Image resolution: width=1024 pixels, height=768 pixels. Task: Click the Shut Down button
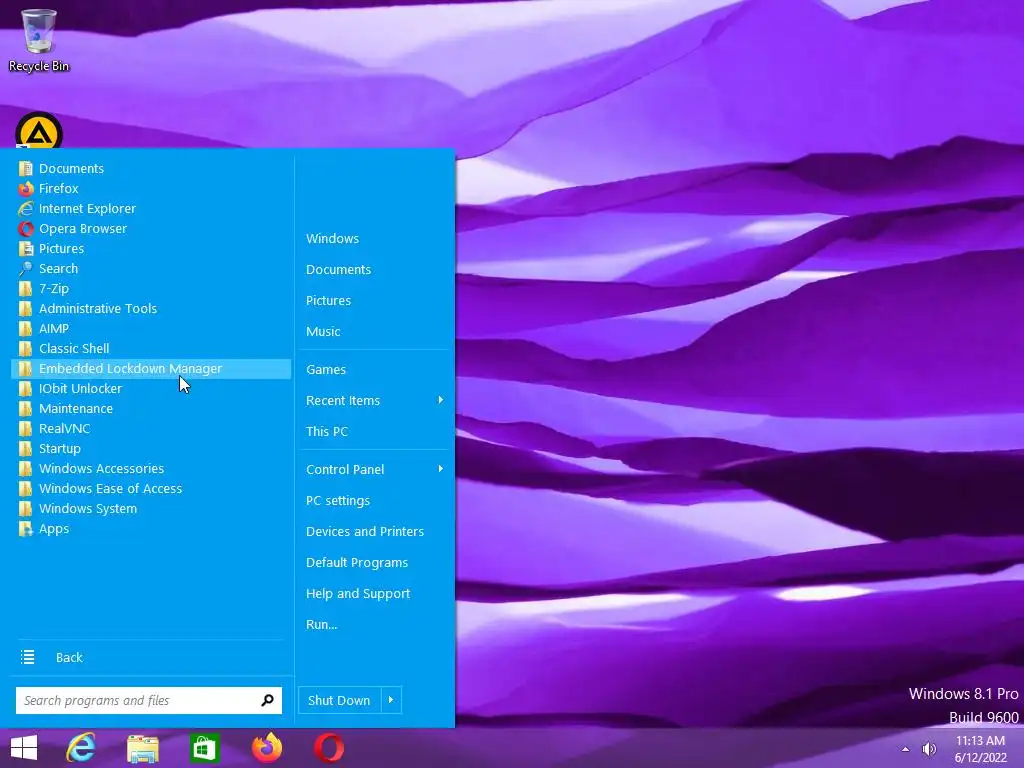tap(340, 700)
